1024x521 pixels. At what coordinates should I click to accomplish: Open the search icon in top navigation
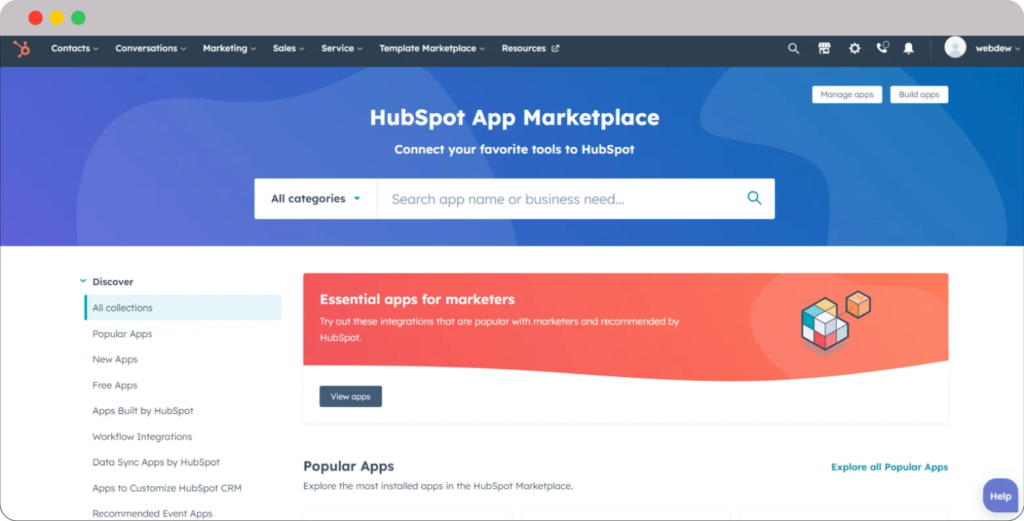793,48
